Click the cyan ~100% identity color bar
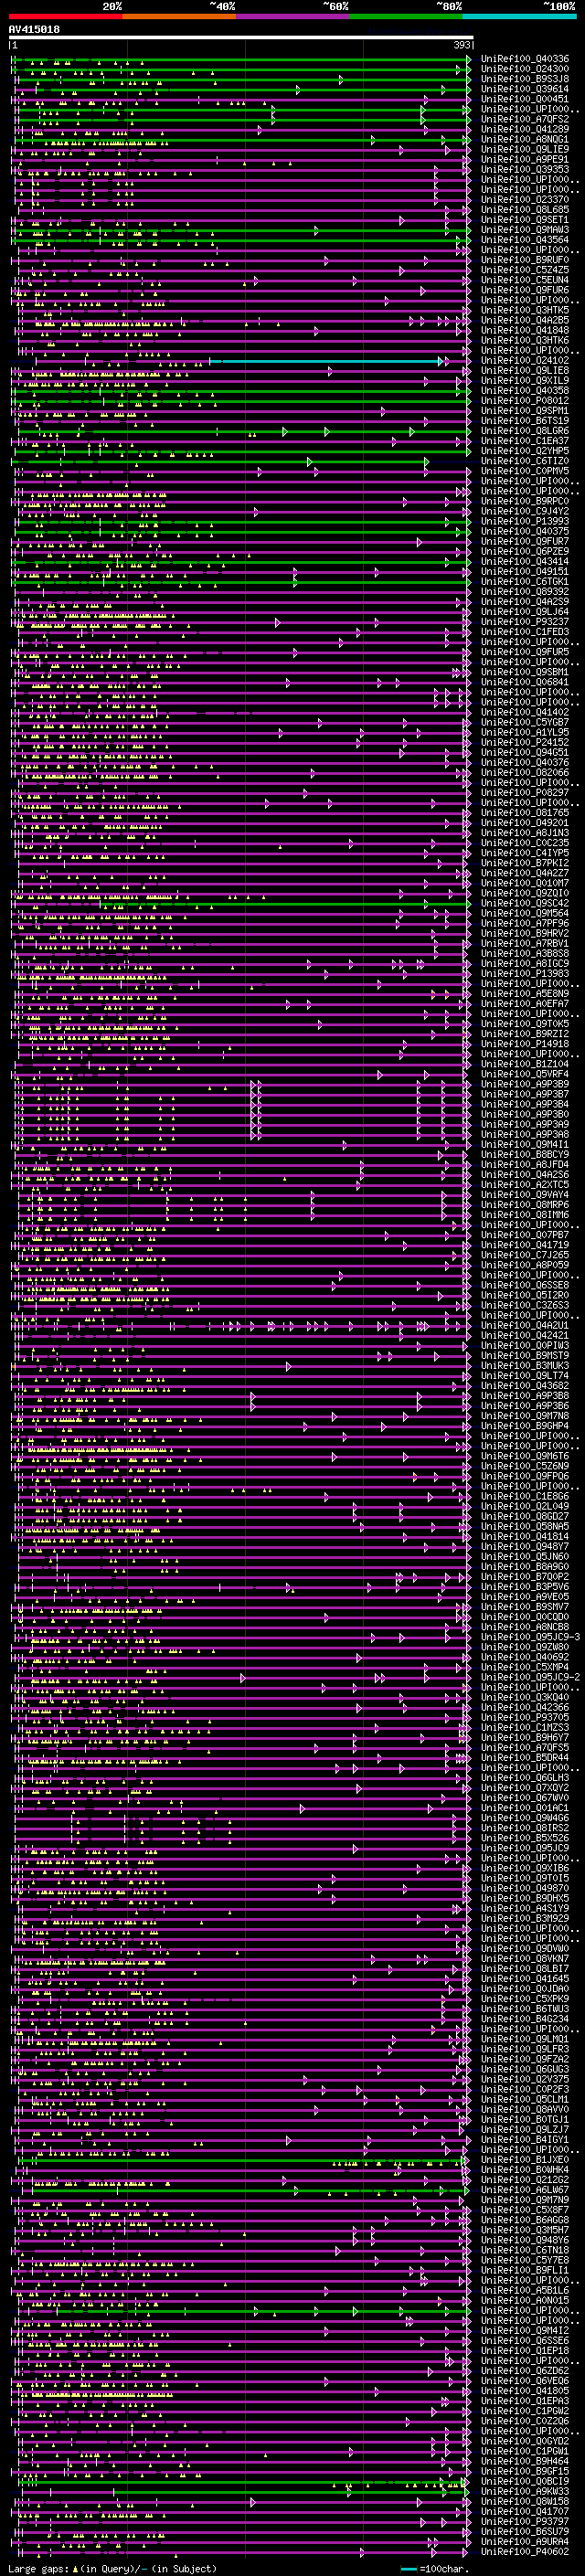This screenshot has width=585, height=2576. point(519,16)
